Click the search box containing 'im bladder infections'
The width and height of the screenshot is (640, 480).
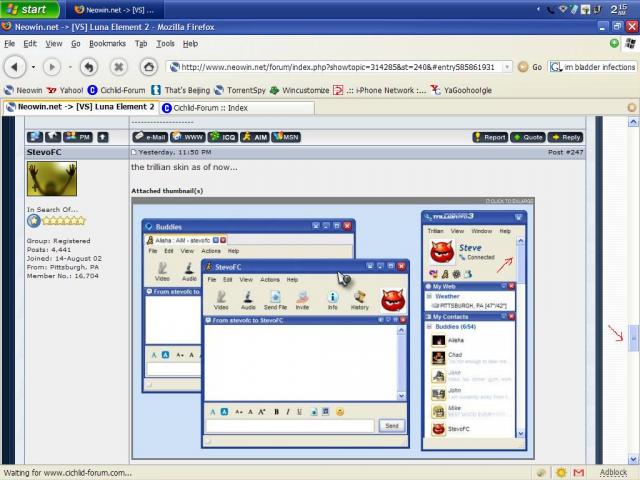coord(600,67)
